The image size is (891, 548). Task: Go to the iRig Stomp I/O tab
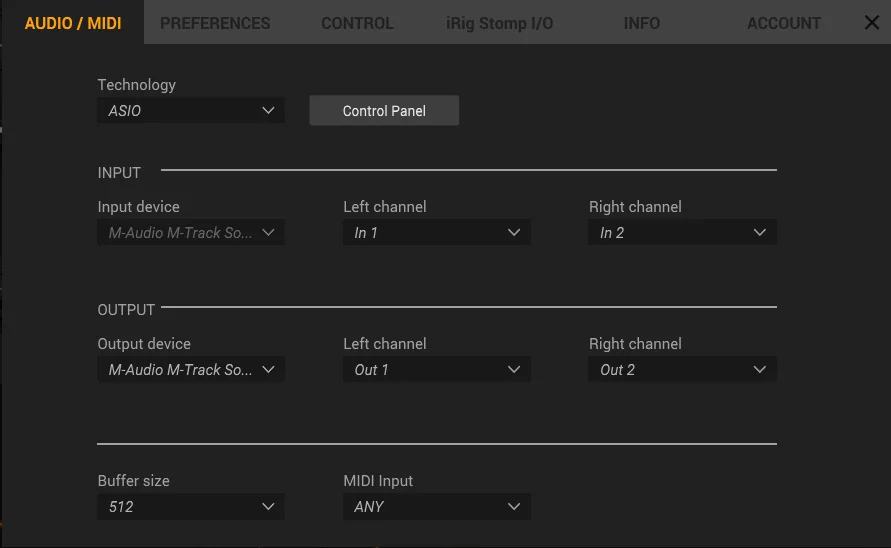click(499, 23)
